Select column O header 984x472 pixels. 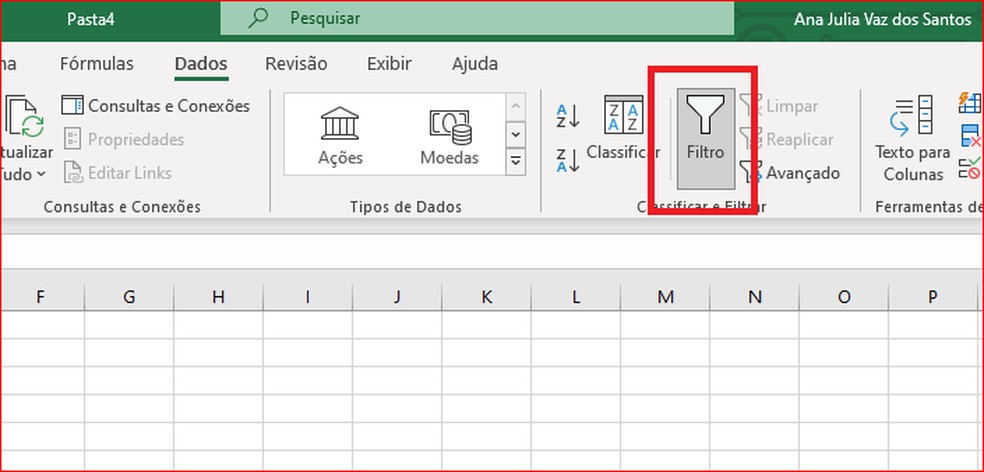844,297
